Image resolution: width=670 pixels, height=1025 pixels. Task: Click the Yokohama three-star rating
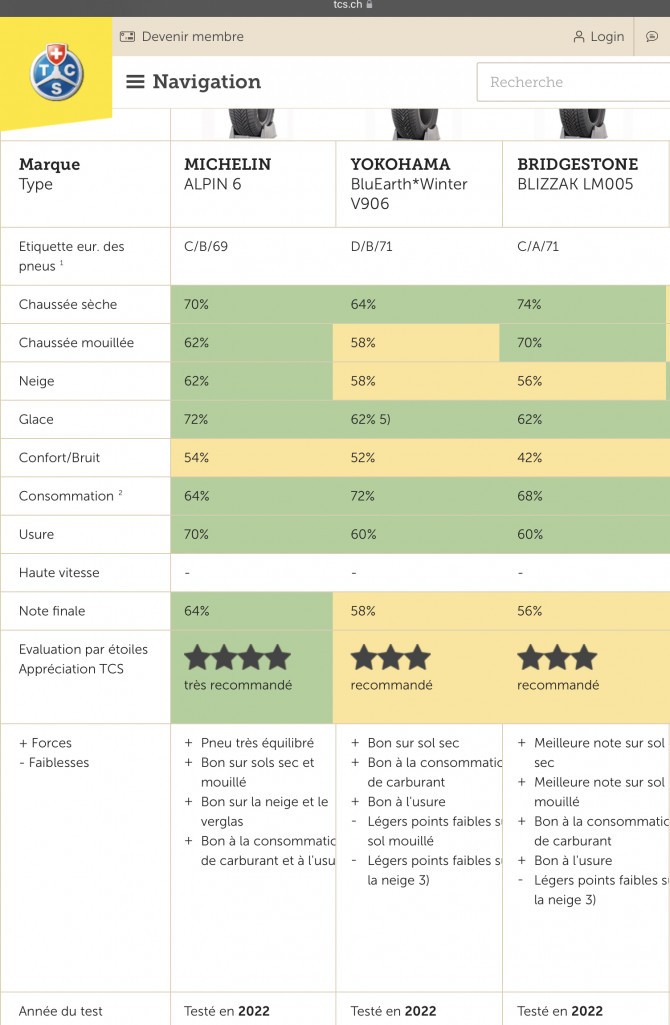tap(391, 658)
